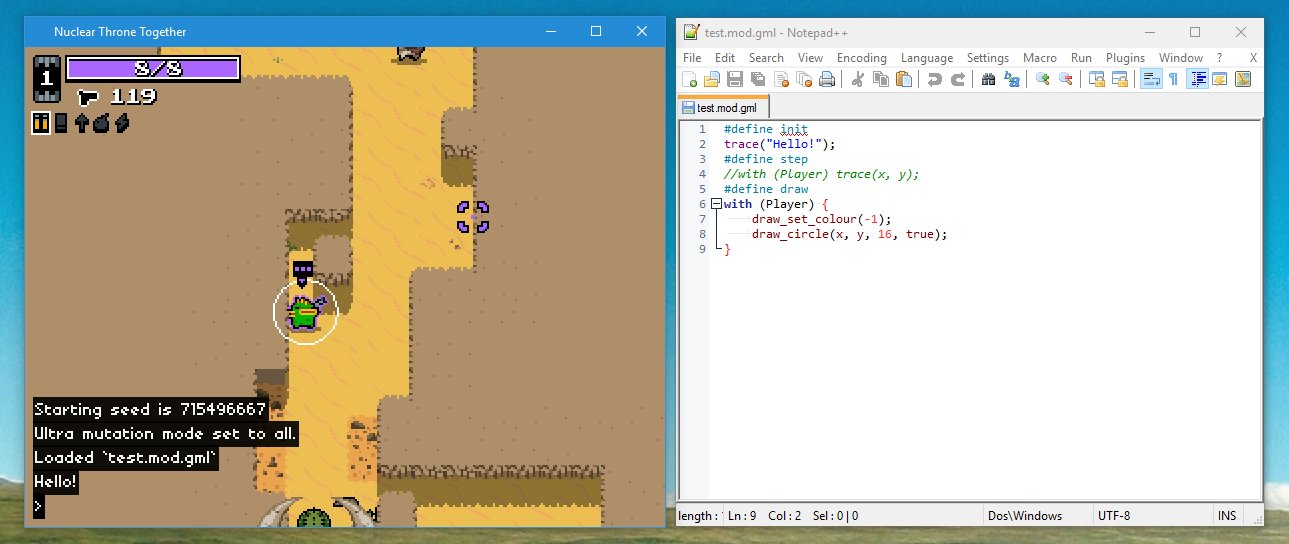Click the highlighted bullet ammo type icon
The width and height of the screenshot is (1289, 544).
[41, 123]
